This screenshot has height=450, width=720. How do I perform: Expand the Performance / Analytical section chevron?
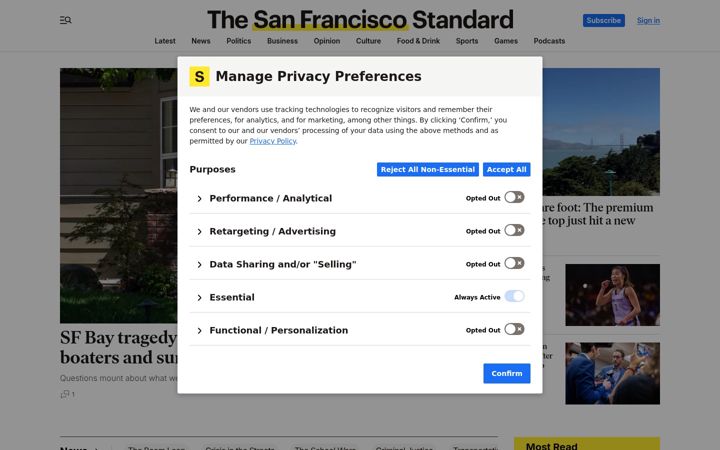pos(199,199)
